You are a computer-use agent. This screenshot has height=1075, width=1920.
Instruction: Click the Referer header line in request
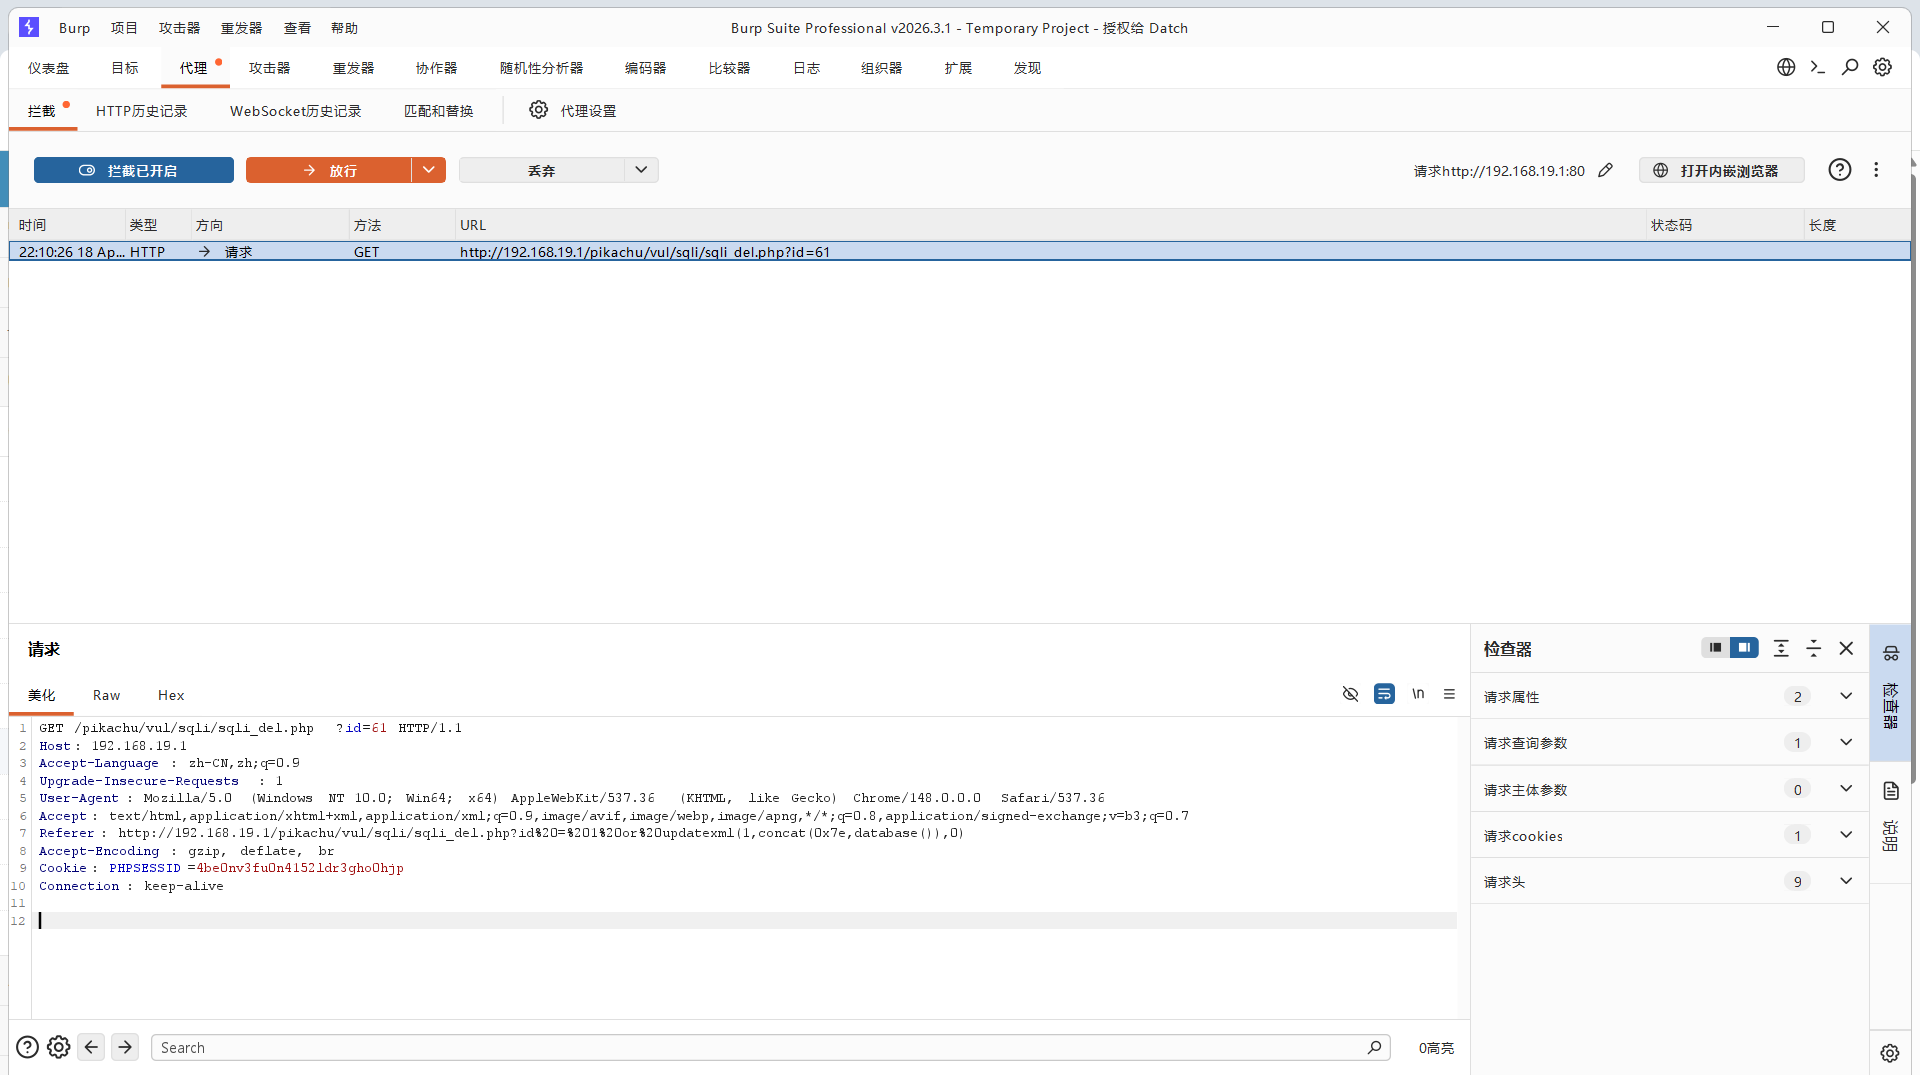501,833
